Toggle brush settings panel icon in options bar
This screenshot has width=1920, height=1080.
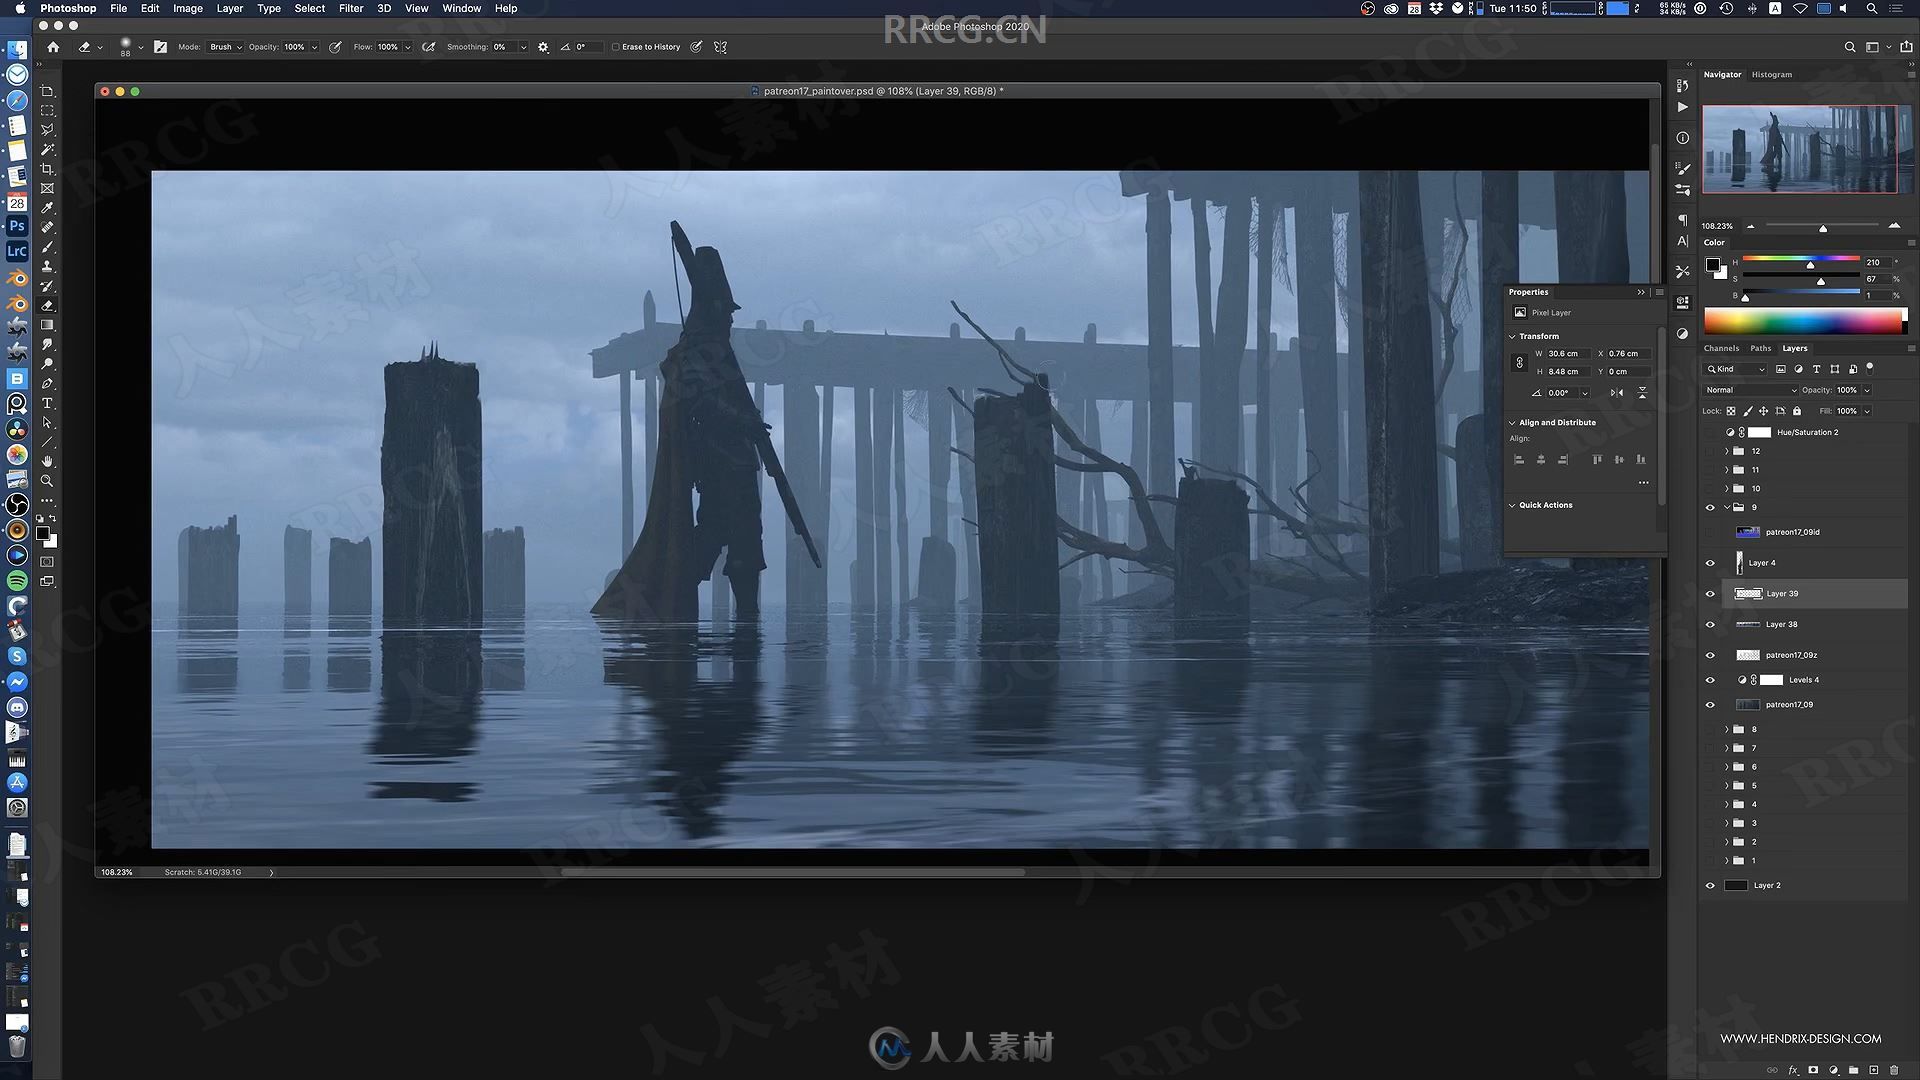[x=160, y=47]
